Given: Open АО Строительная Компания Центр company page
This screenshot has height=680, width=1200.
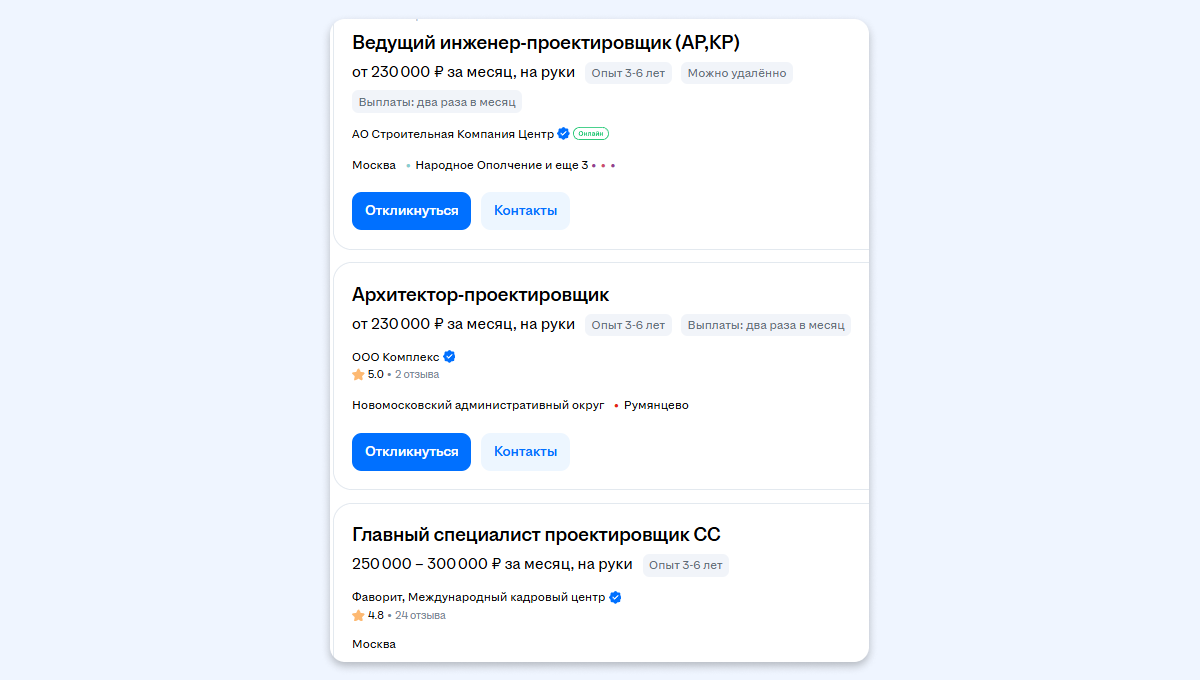Looking at the screenshot, I should (x=452, y=134).
